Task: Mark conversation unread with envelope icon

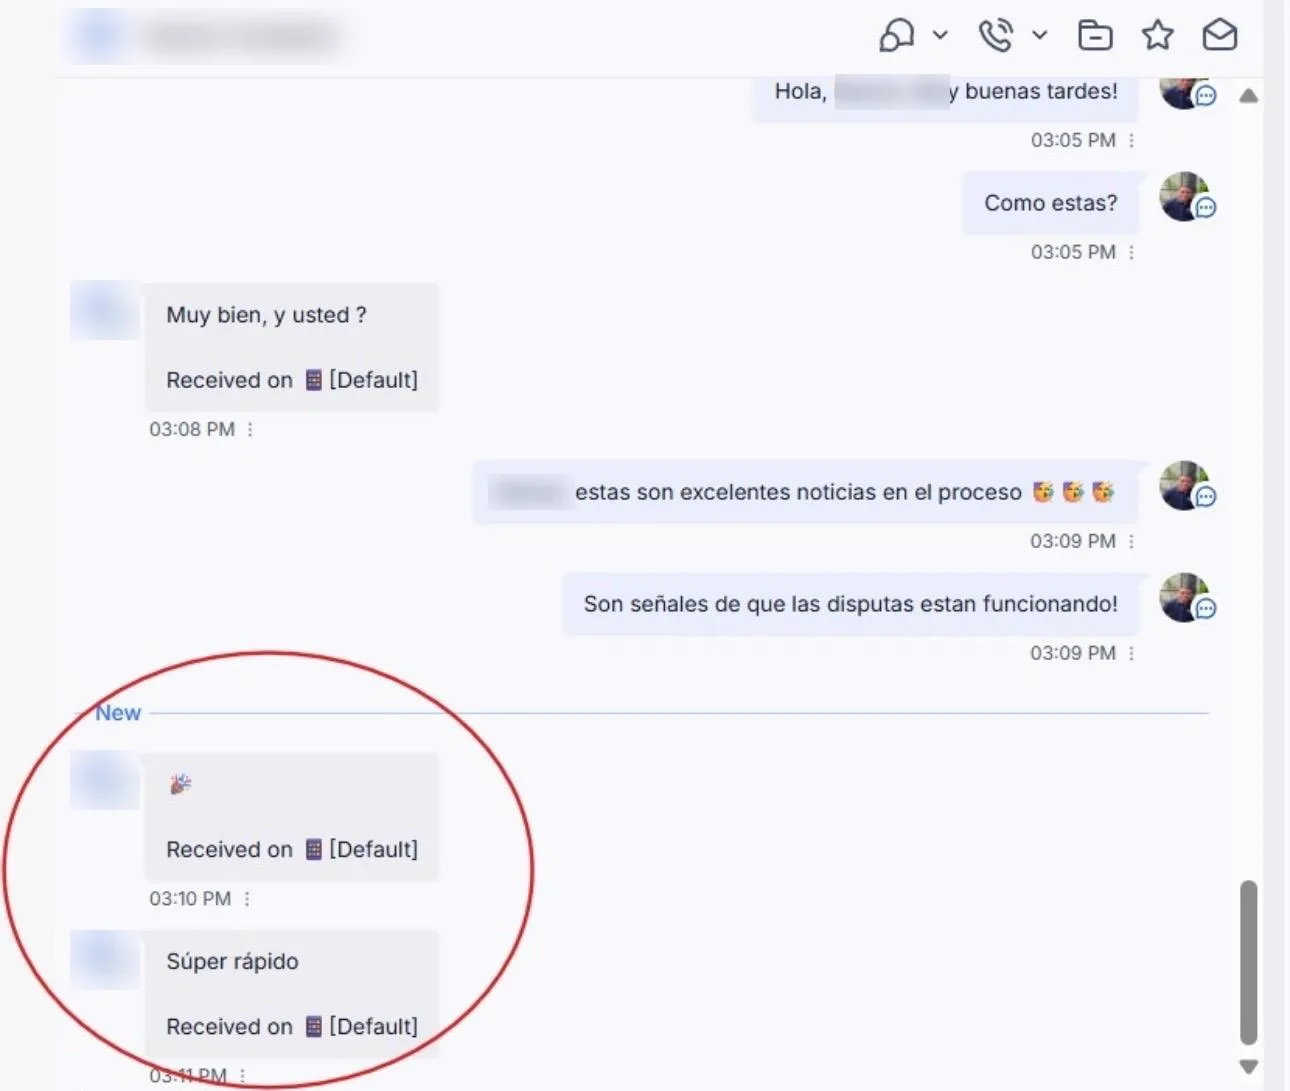Action: (x=1220, y=36)
